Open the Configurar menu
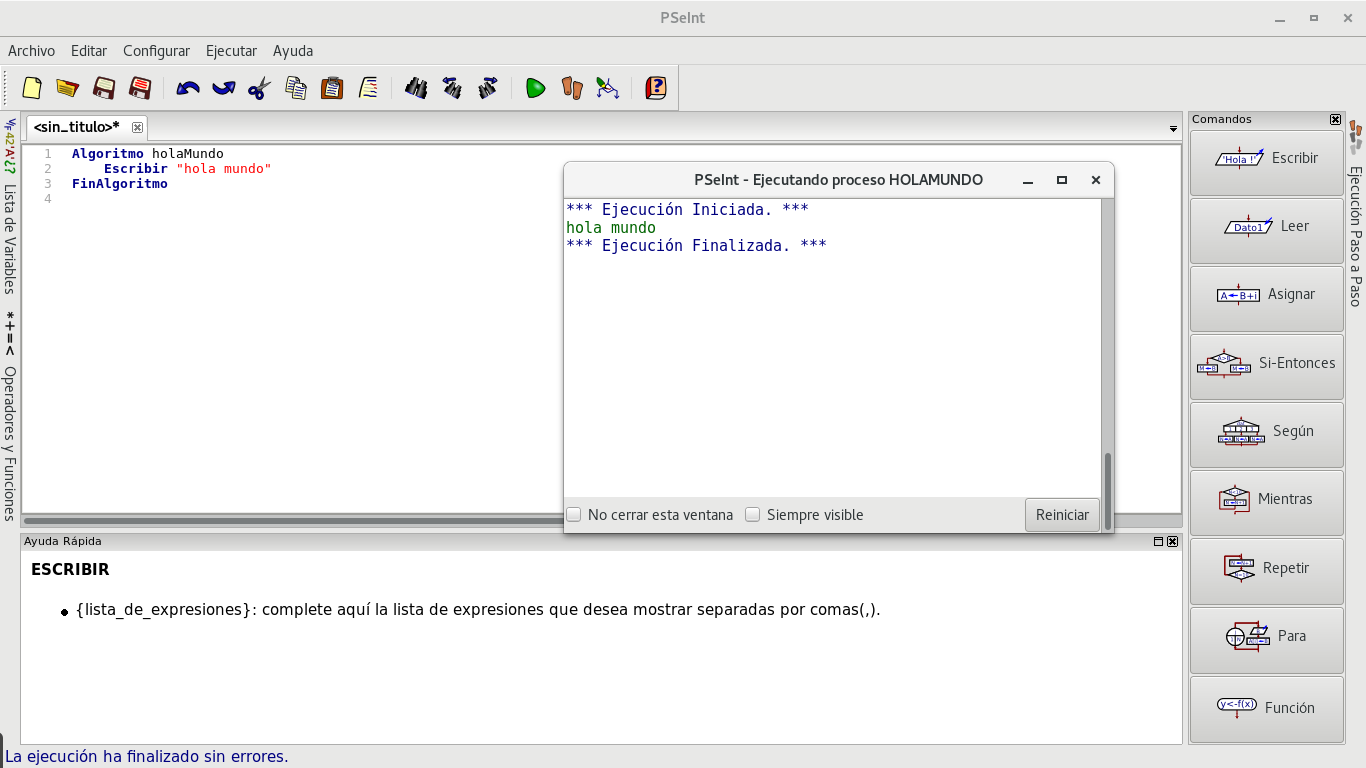The height and width of the screenshot is (768, 1366). tap(156, 51)
